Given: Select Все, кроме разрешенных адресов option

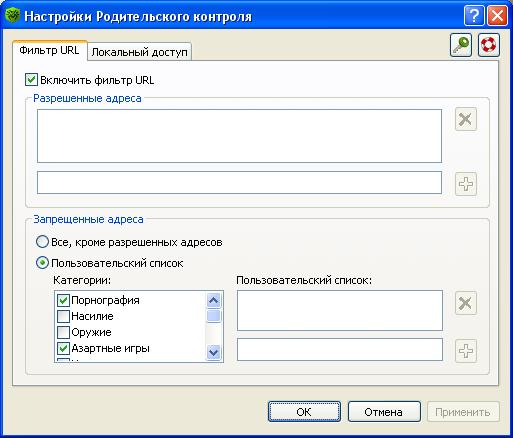Looking at the screenshot, I should pyautogui.click(x=42, y=242).
